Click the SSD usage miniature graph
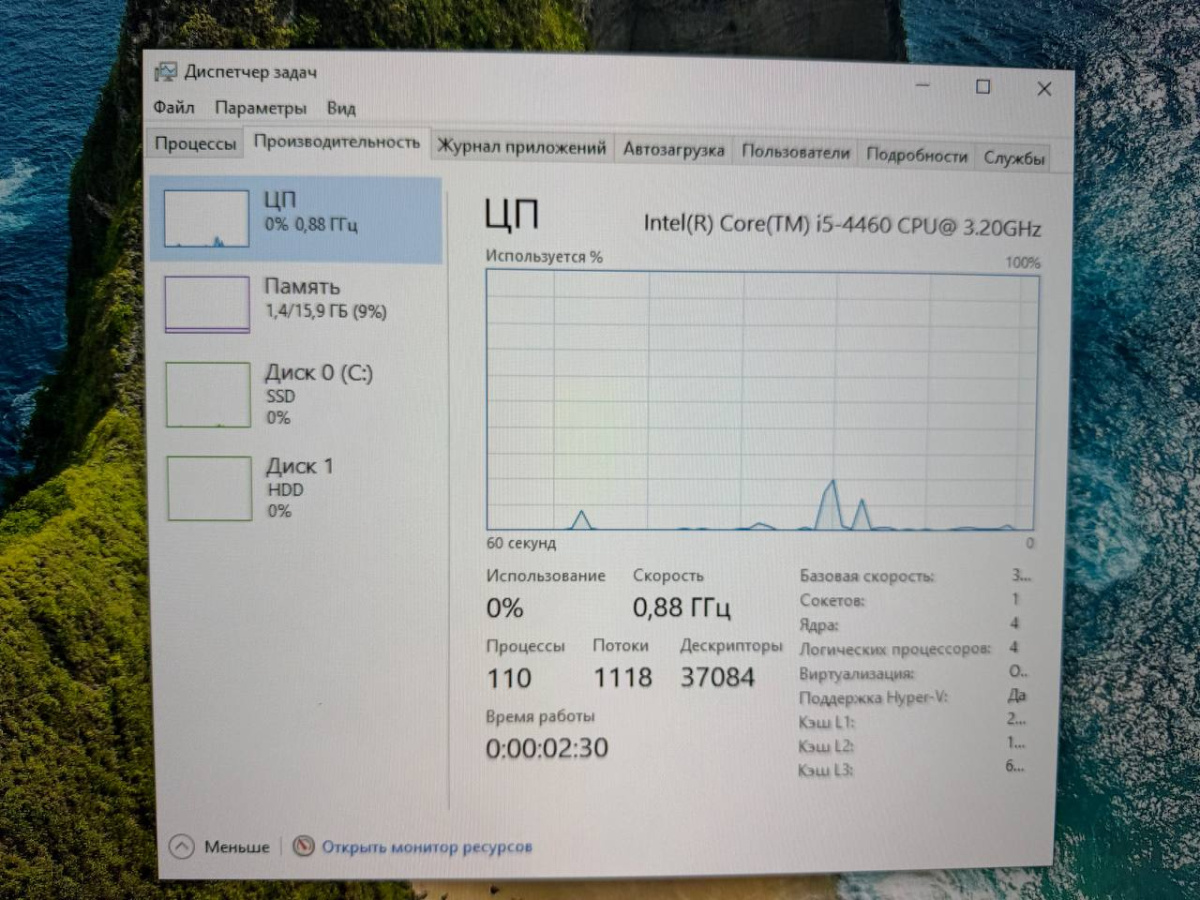Image resolution: width=1200 pixels, height=900 pixels. pos(207,394)
